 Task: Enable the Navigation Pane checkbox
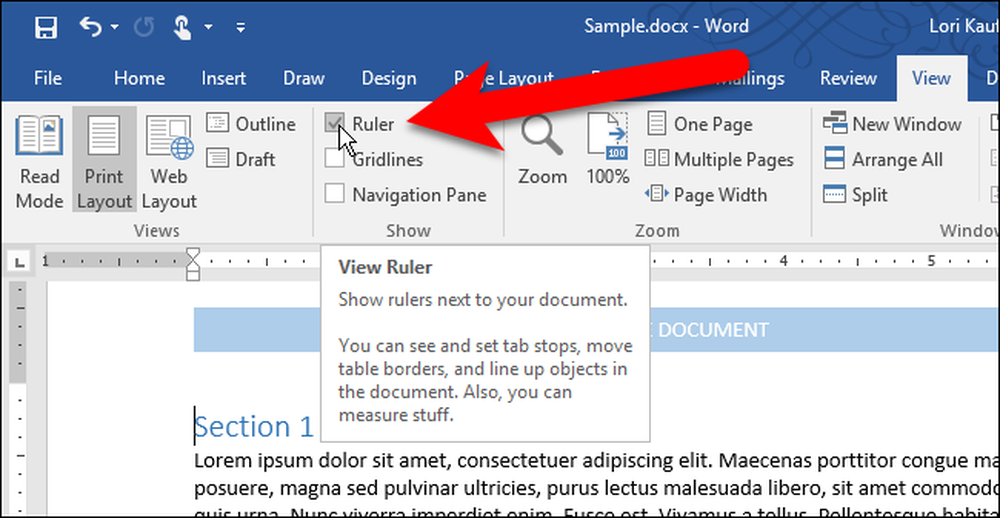tap(334, 193)
